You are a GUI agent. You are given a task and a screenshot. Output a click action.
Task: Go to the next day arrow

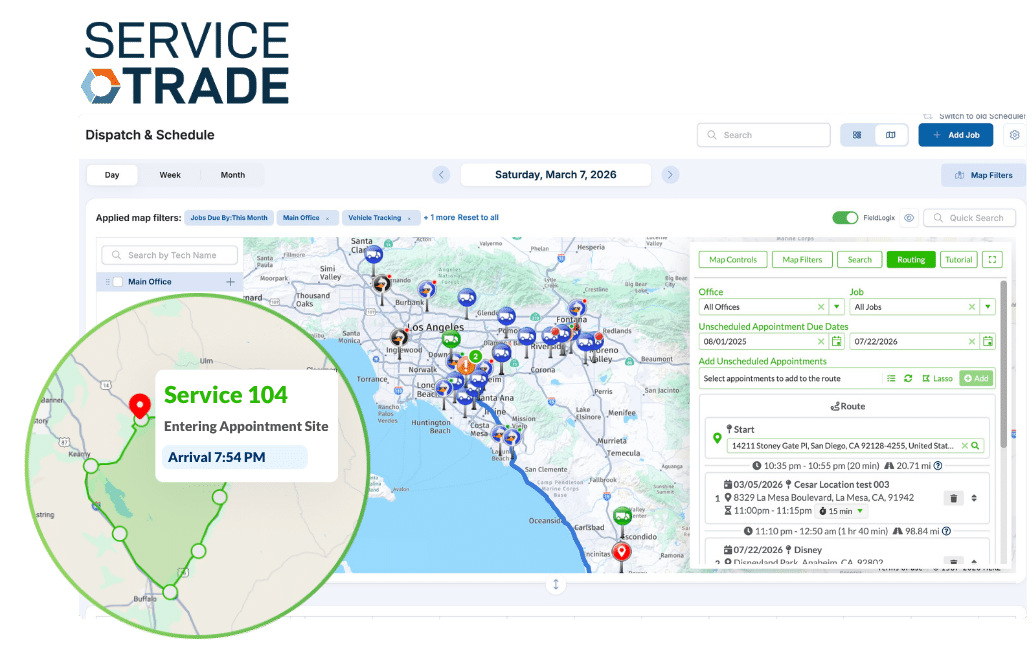[x=670, y=175]
